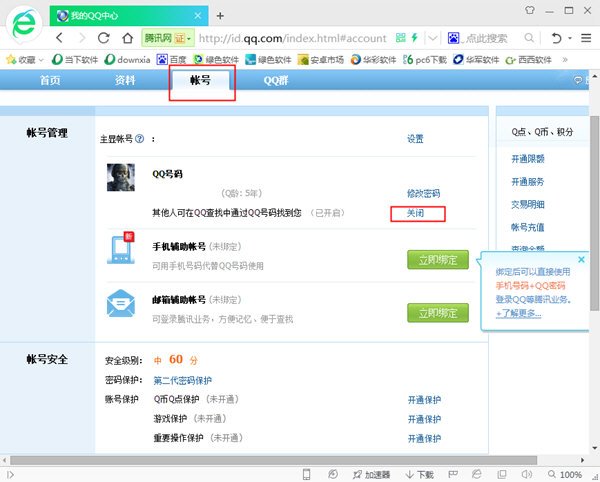Toggle the sidebar icon at status bar left
Image resolution: width=600 pixels, height=482 pixels.
[x=10, y=475]
